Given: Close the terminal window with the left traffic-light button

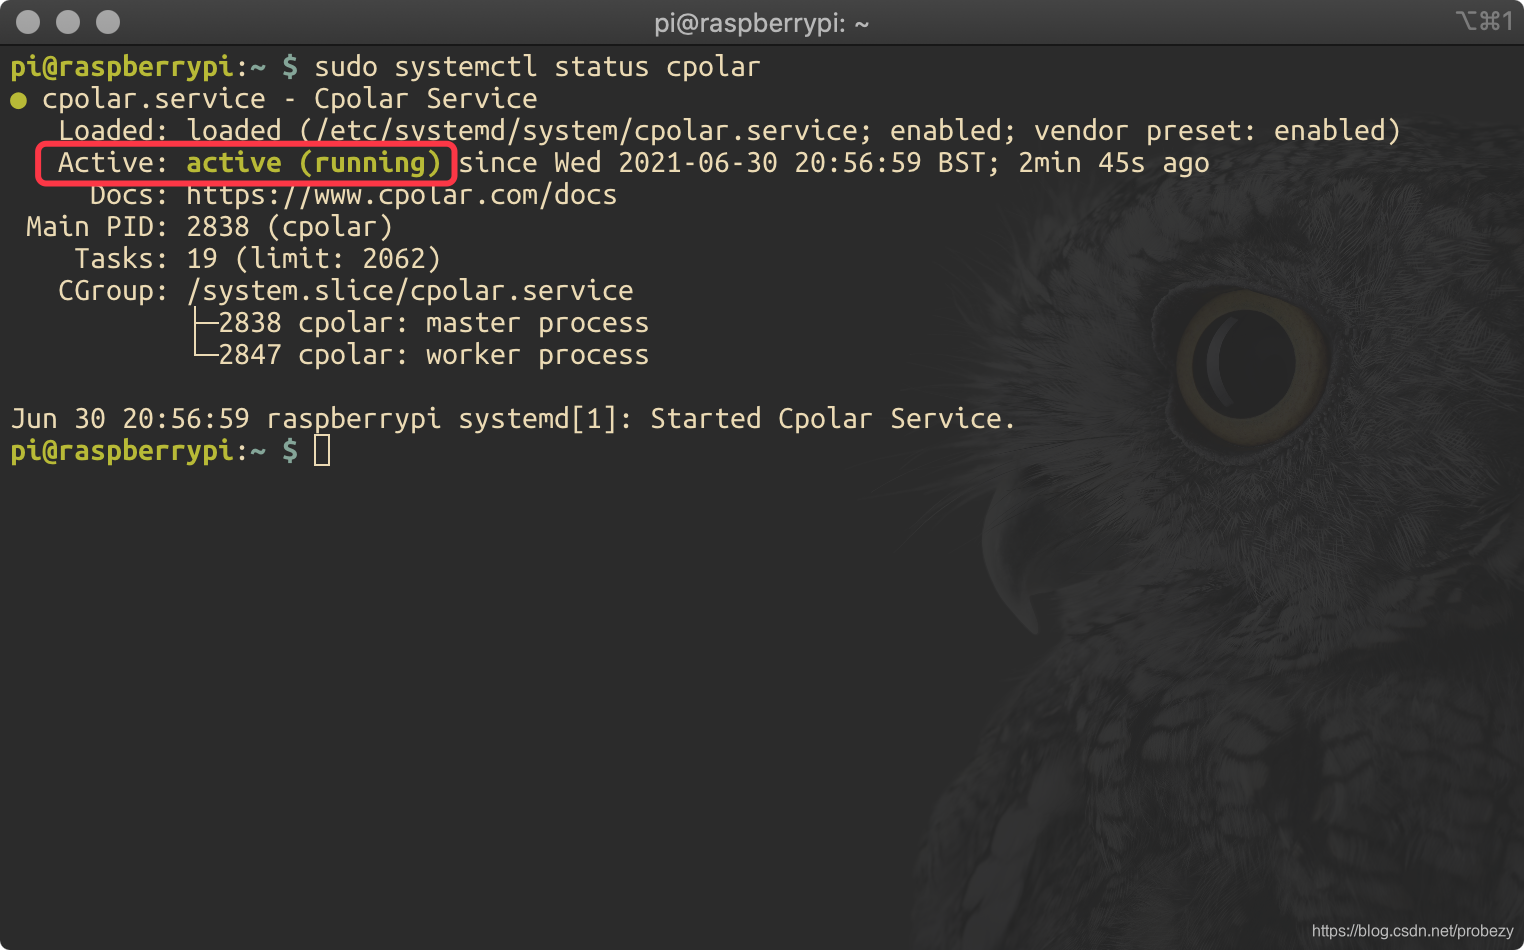Looking at the screenshot, I should (x=29, y=22).
